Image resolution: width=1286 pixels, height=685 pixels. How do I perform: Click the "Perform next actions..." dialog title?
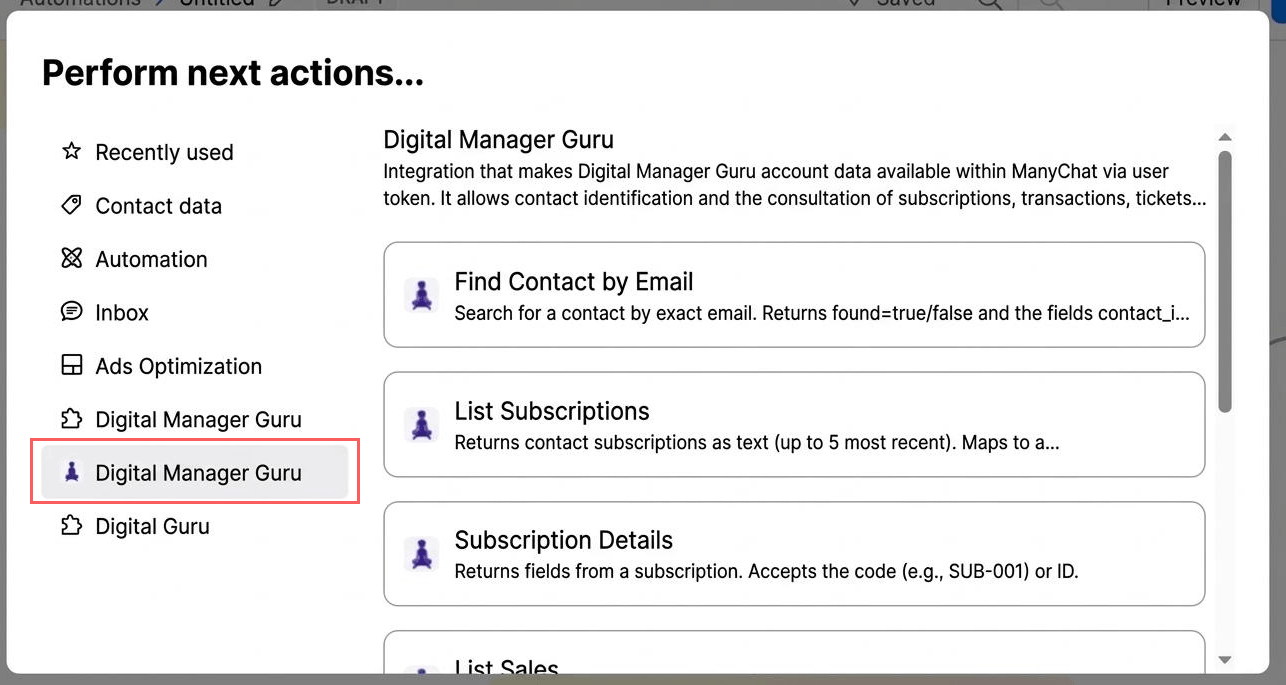pyautogui.click(x=233, y=73)
